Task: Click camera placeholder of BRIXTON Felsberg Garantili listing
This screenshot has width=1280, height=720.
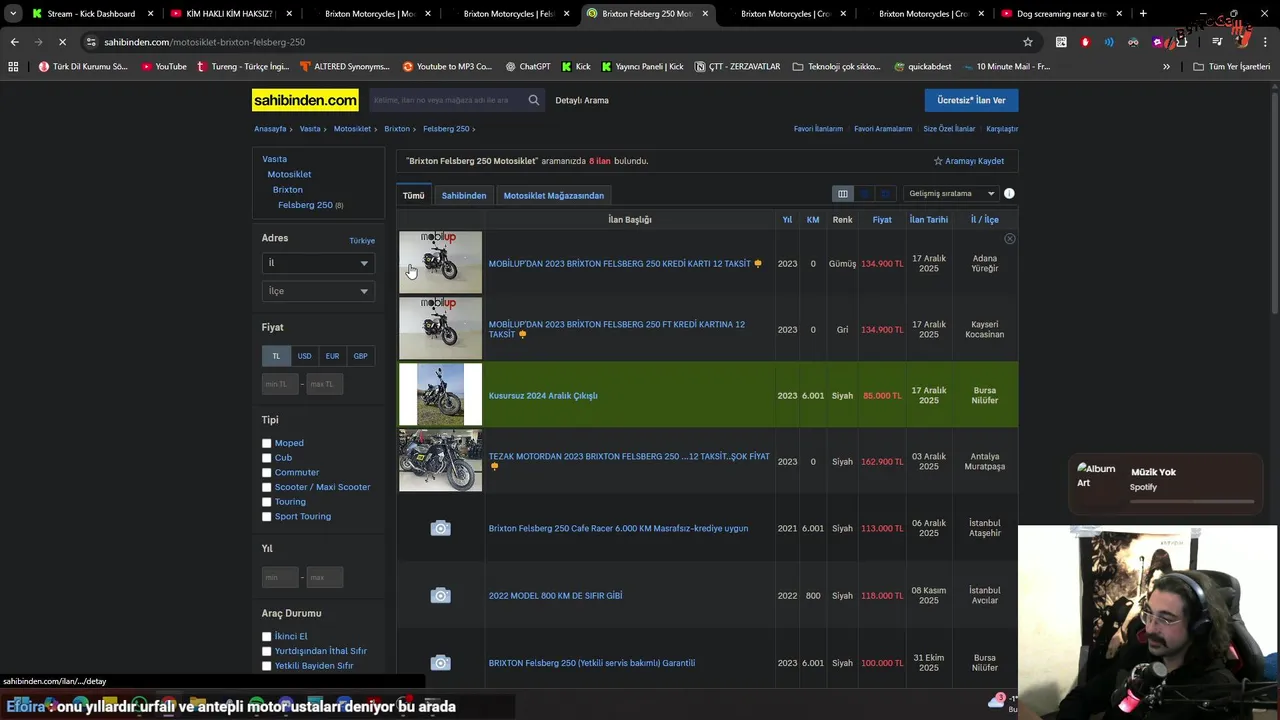Action: click(440, 663)
